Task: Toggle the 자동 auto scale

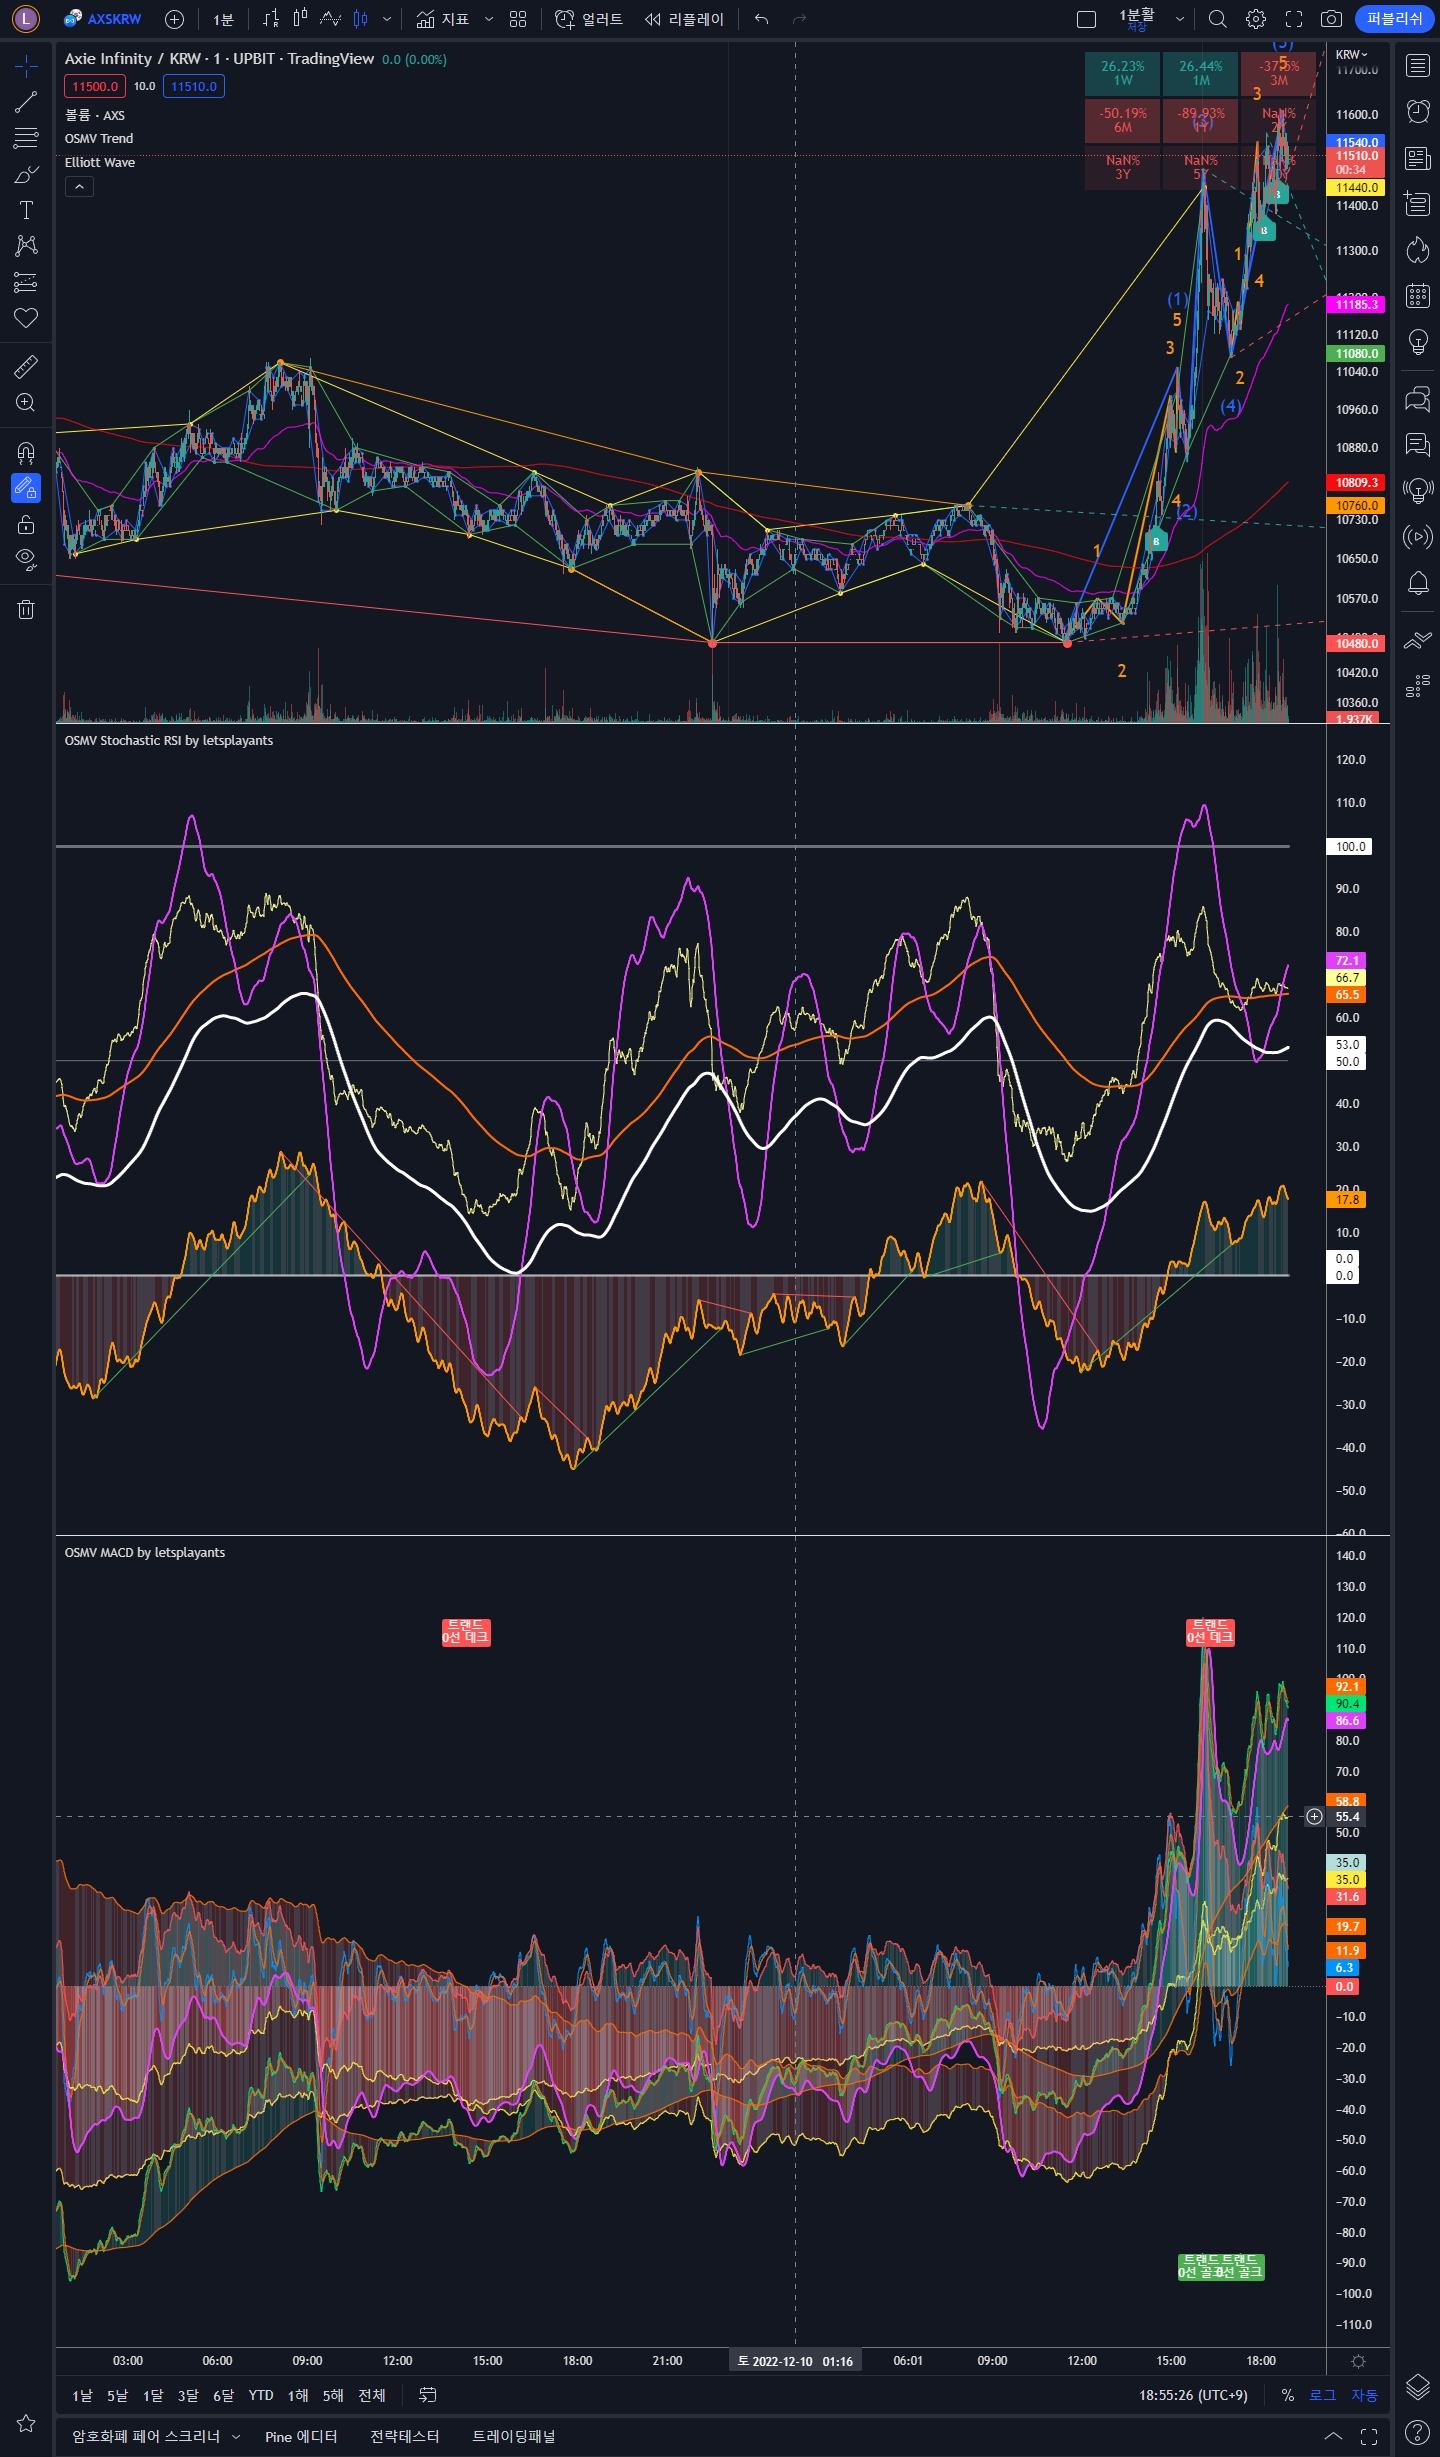Action: point(1365,2395)
